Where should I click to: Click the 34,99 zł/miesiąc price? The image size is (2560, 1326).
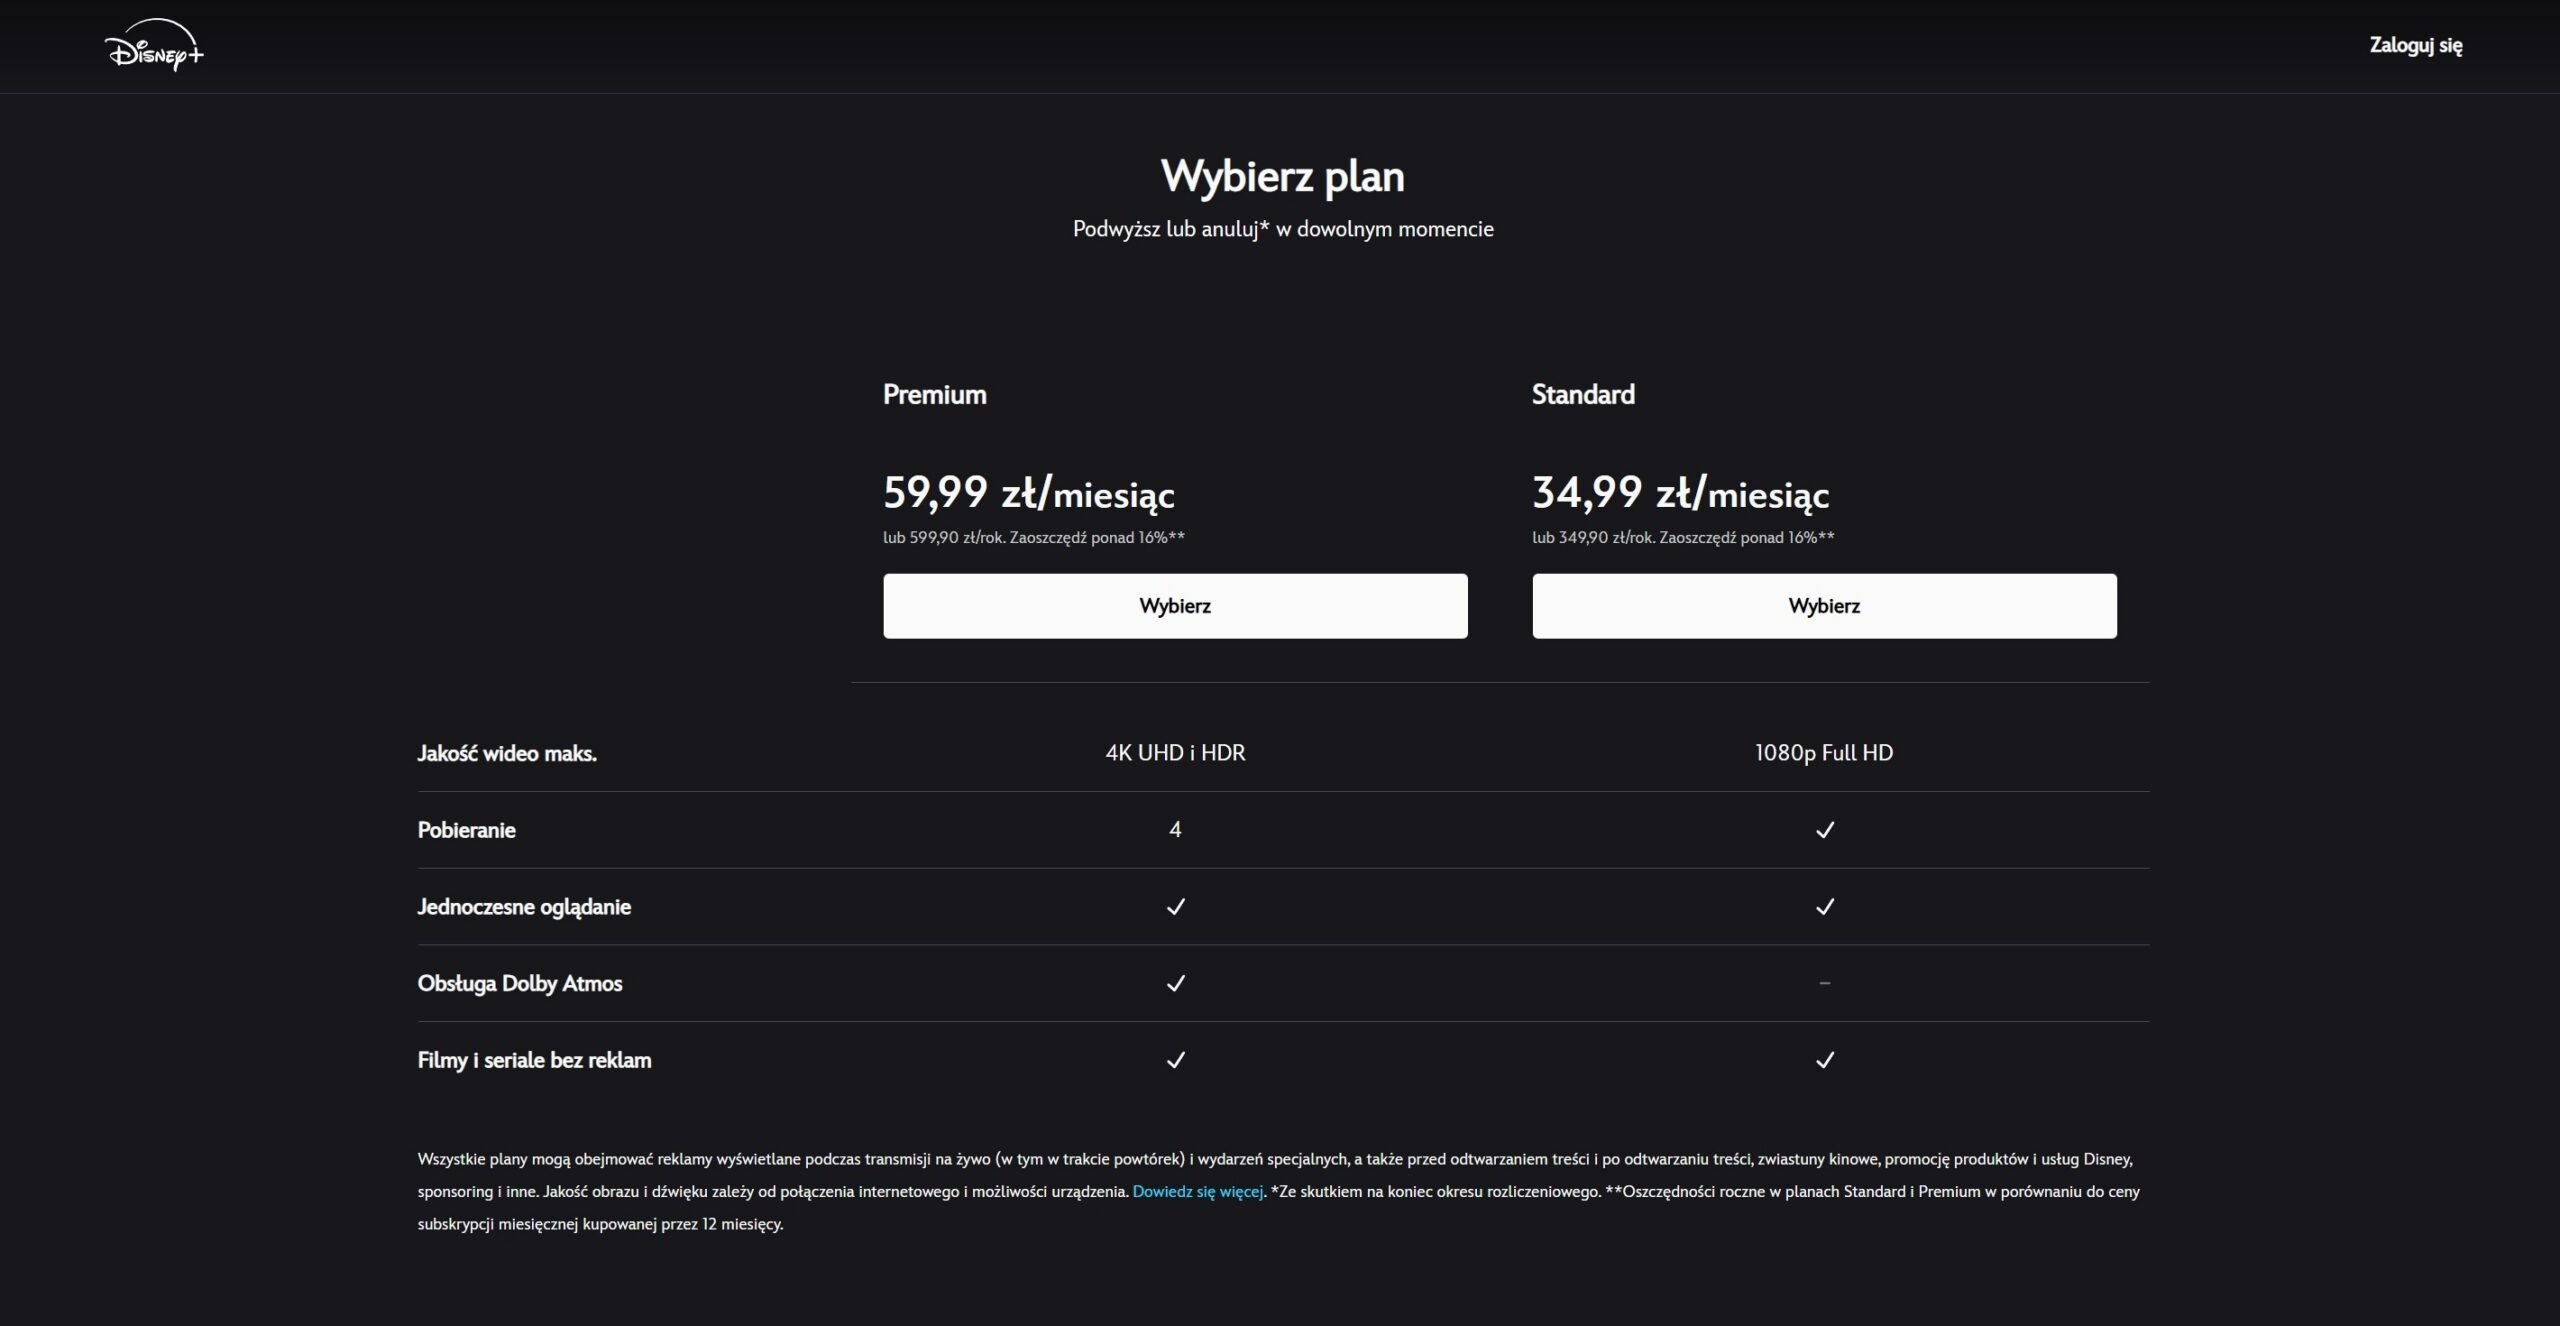pos(1680,493)
